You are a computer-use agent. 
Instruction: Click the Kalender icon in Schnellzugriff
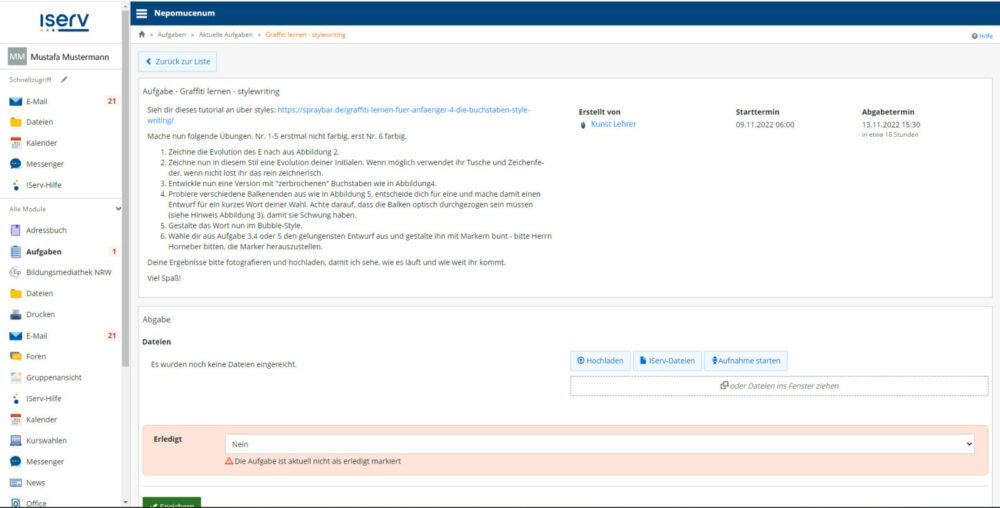[15, 143]
